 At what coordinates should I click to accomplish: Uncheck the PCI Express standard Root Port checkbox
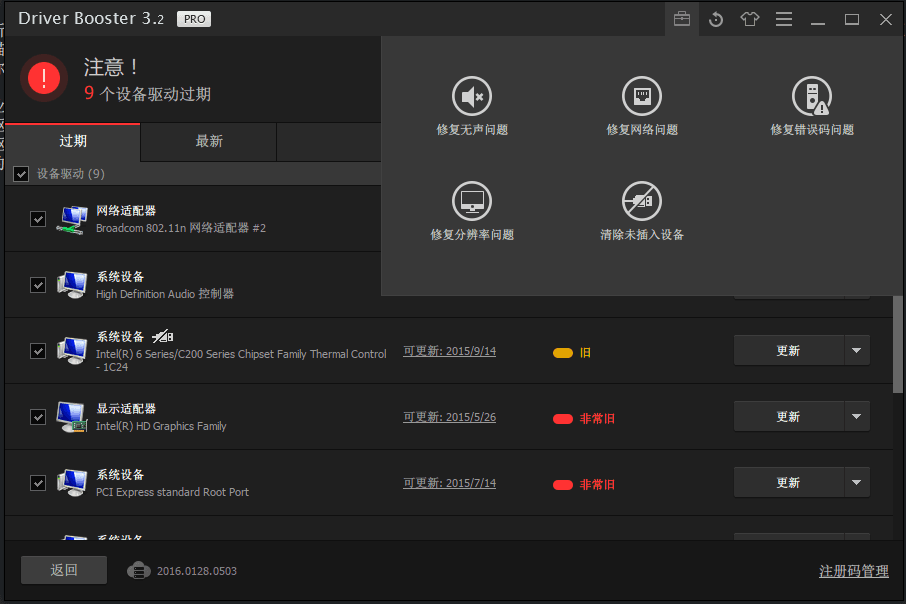tap(38, 483)
